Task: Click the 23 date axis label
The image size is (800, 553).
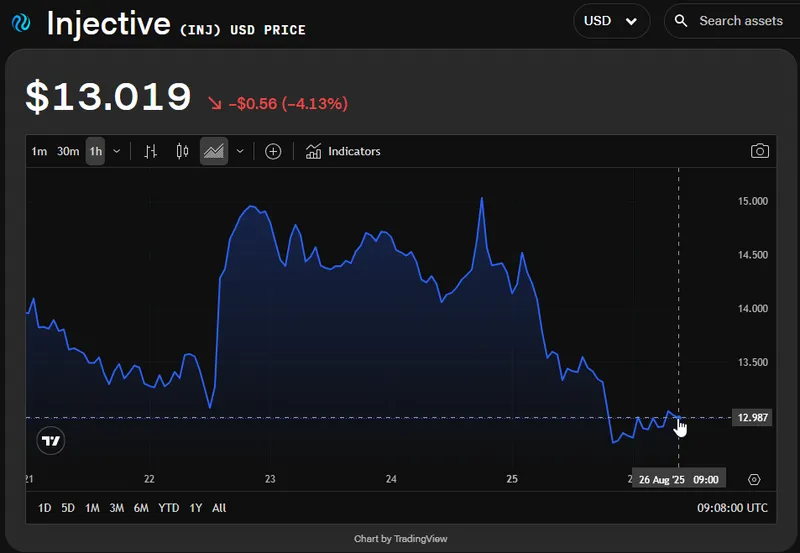Action: pyautogui.click(x=270, y=479)
